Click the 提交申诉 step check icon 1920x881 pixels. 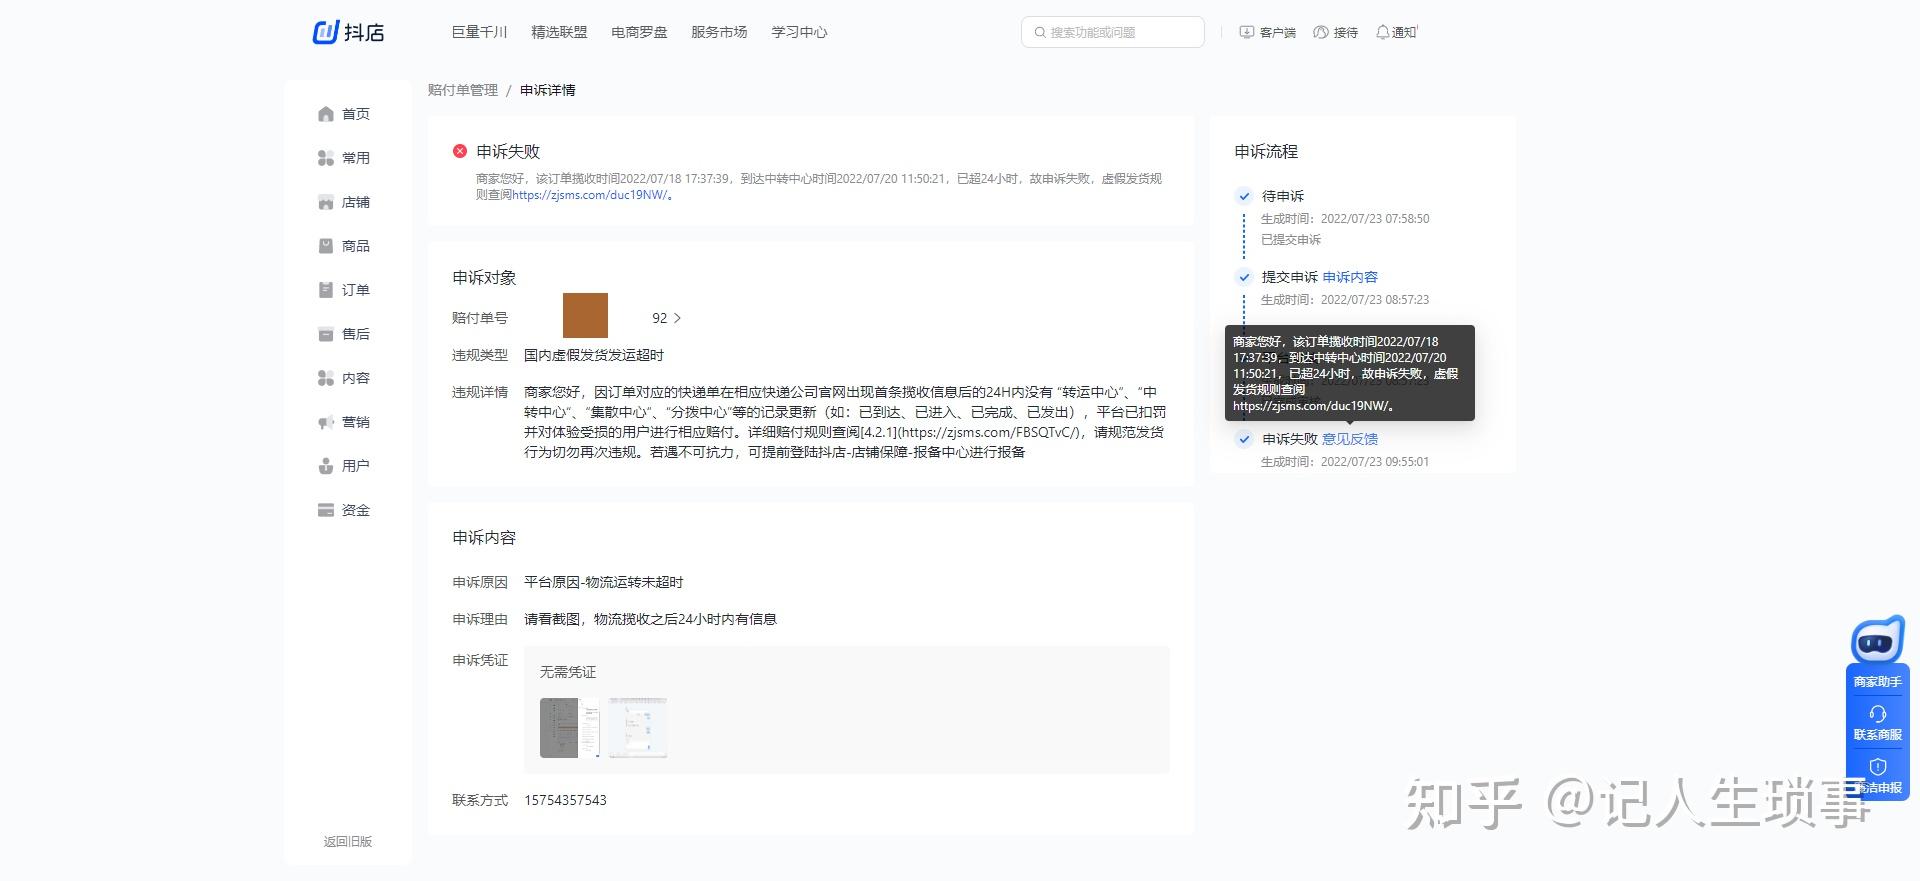pyautogui.click(x=1244, y=277)
